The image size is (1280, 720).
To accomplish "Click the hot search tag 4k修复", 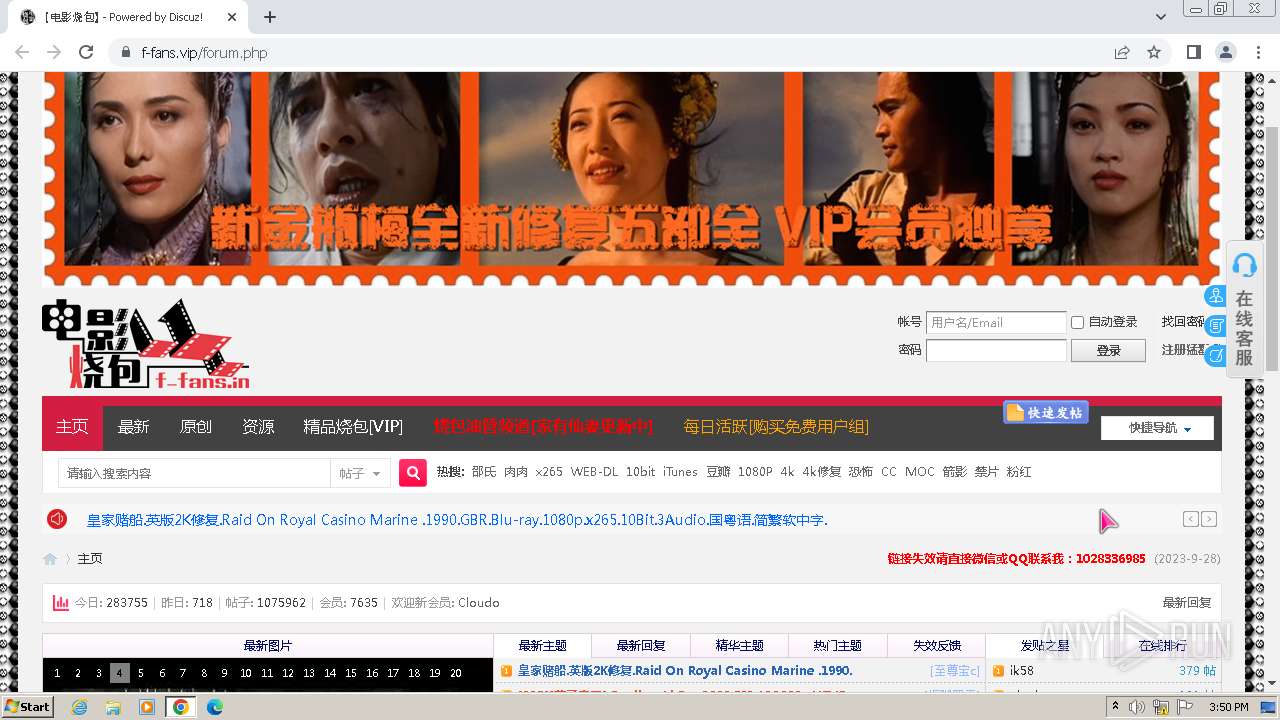I will coord(821,472).
